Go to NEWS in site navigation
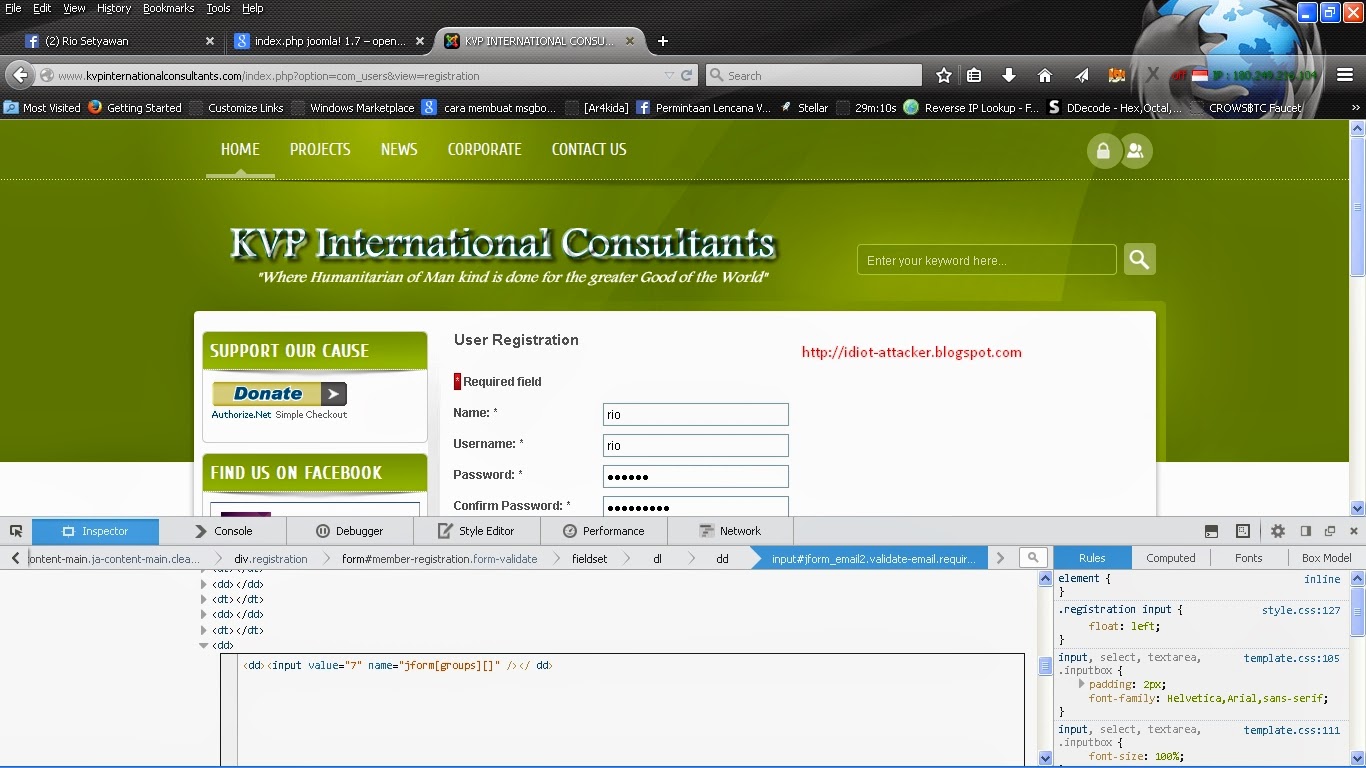The width and height of the screenshot is (1366, 768). 399,149
